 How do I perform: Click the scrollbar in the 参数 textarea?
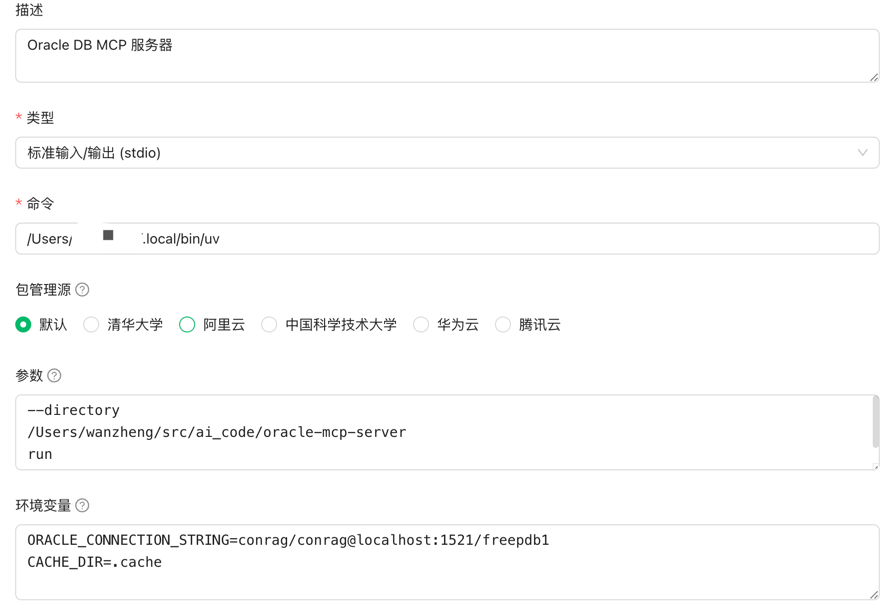(x=876, y=422)
